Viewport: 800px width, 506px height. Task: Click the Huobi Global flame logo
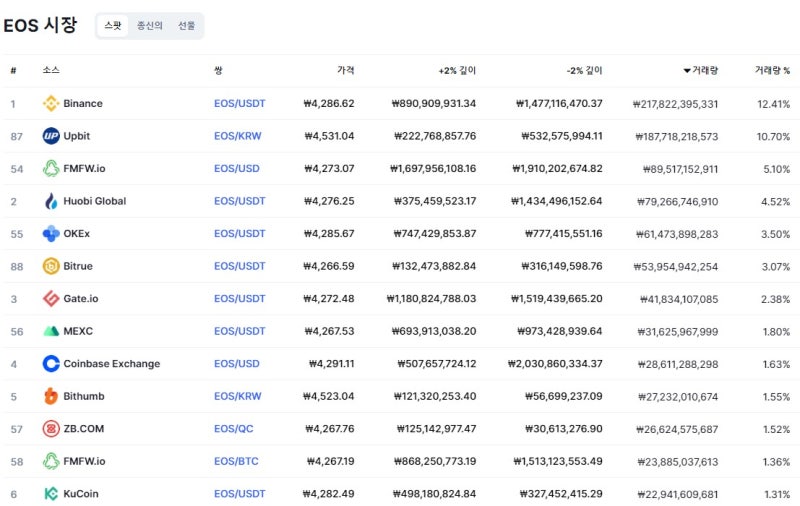point(51,201)
